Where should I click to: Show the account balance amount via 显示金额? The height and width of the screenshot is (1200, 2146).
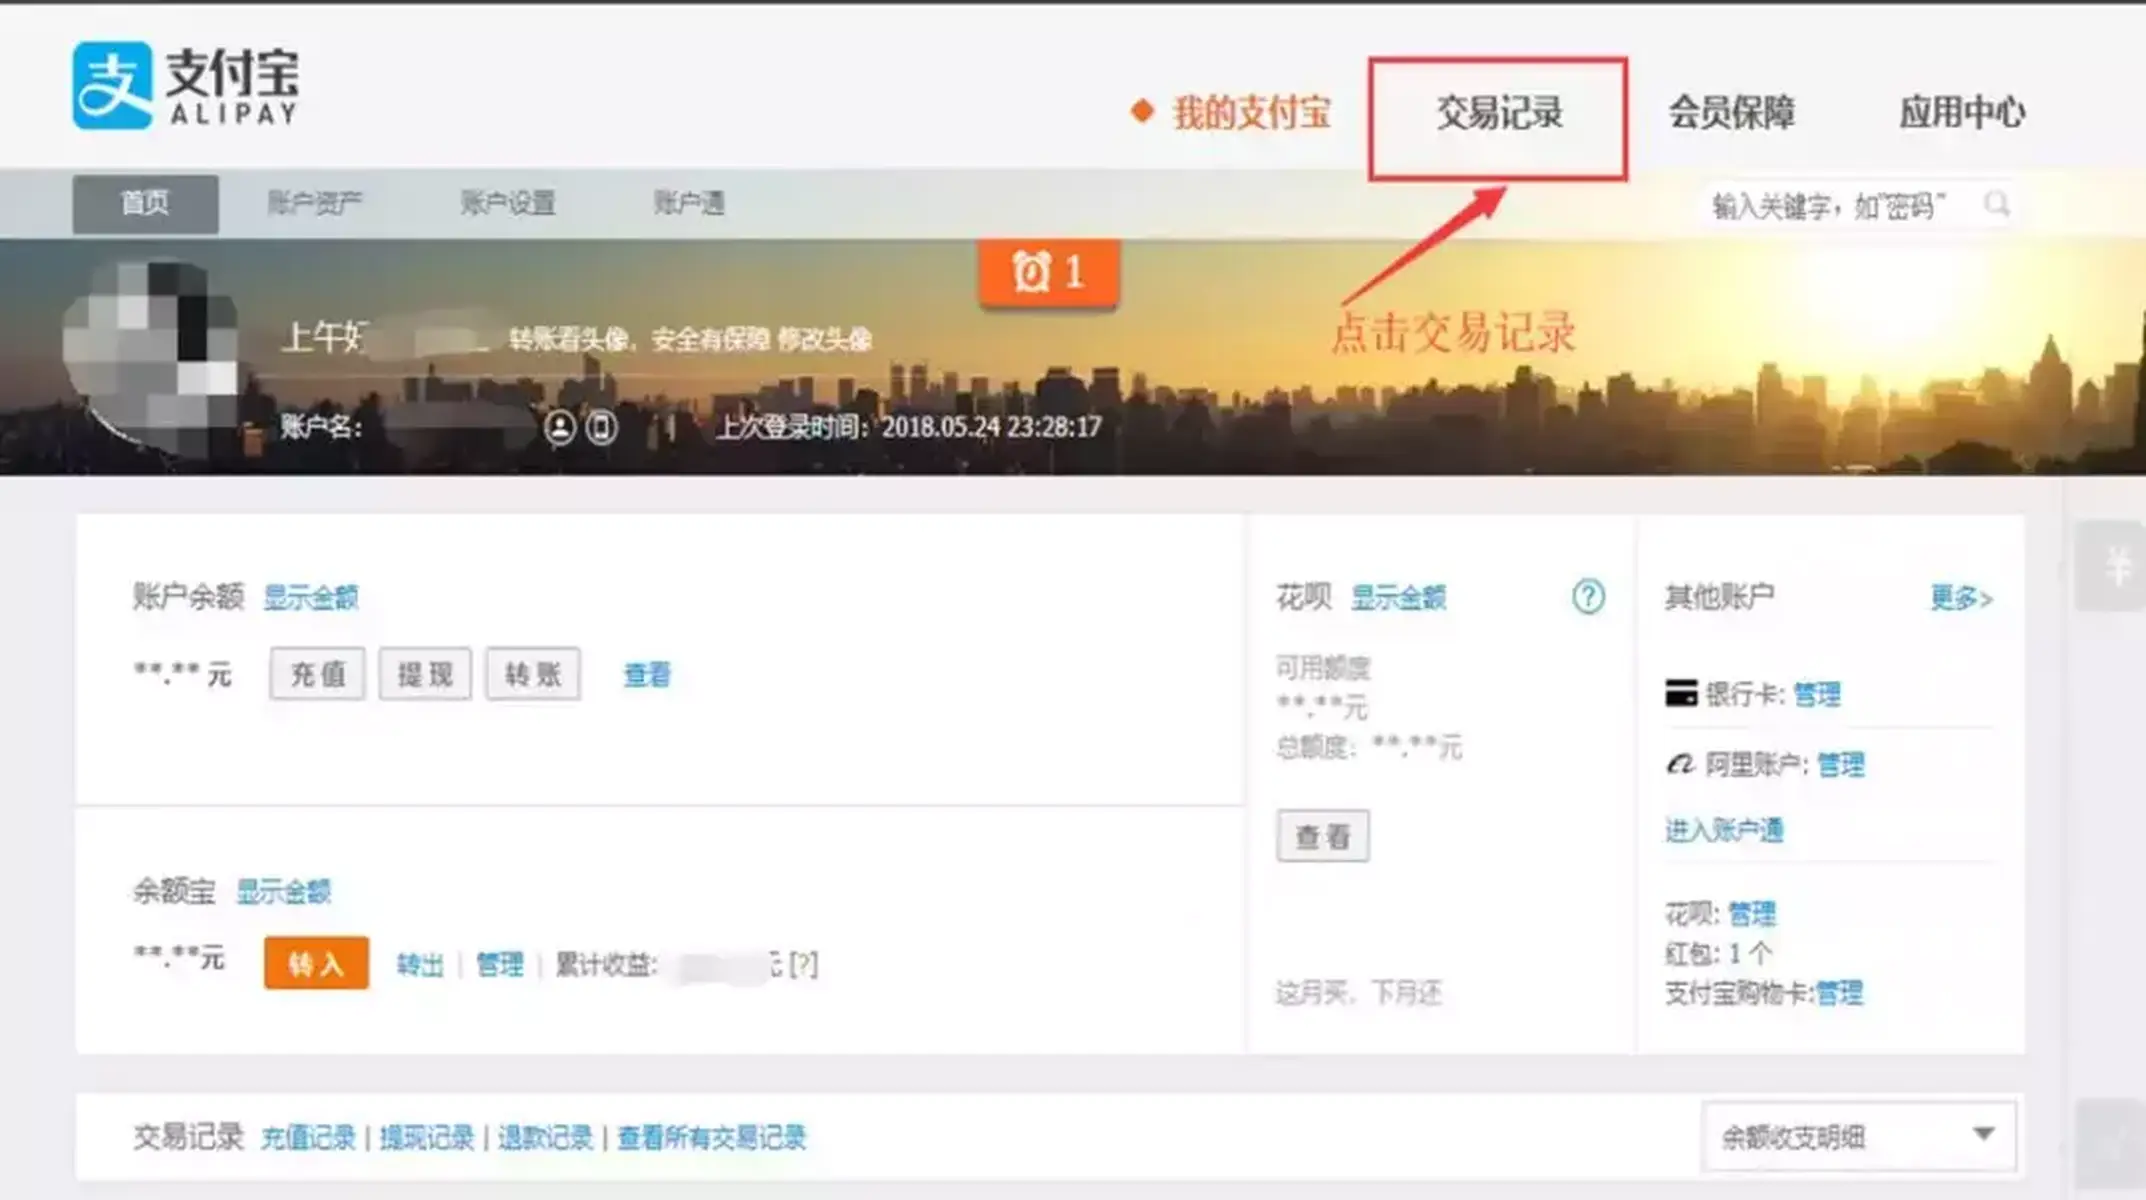coord(312,597)
